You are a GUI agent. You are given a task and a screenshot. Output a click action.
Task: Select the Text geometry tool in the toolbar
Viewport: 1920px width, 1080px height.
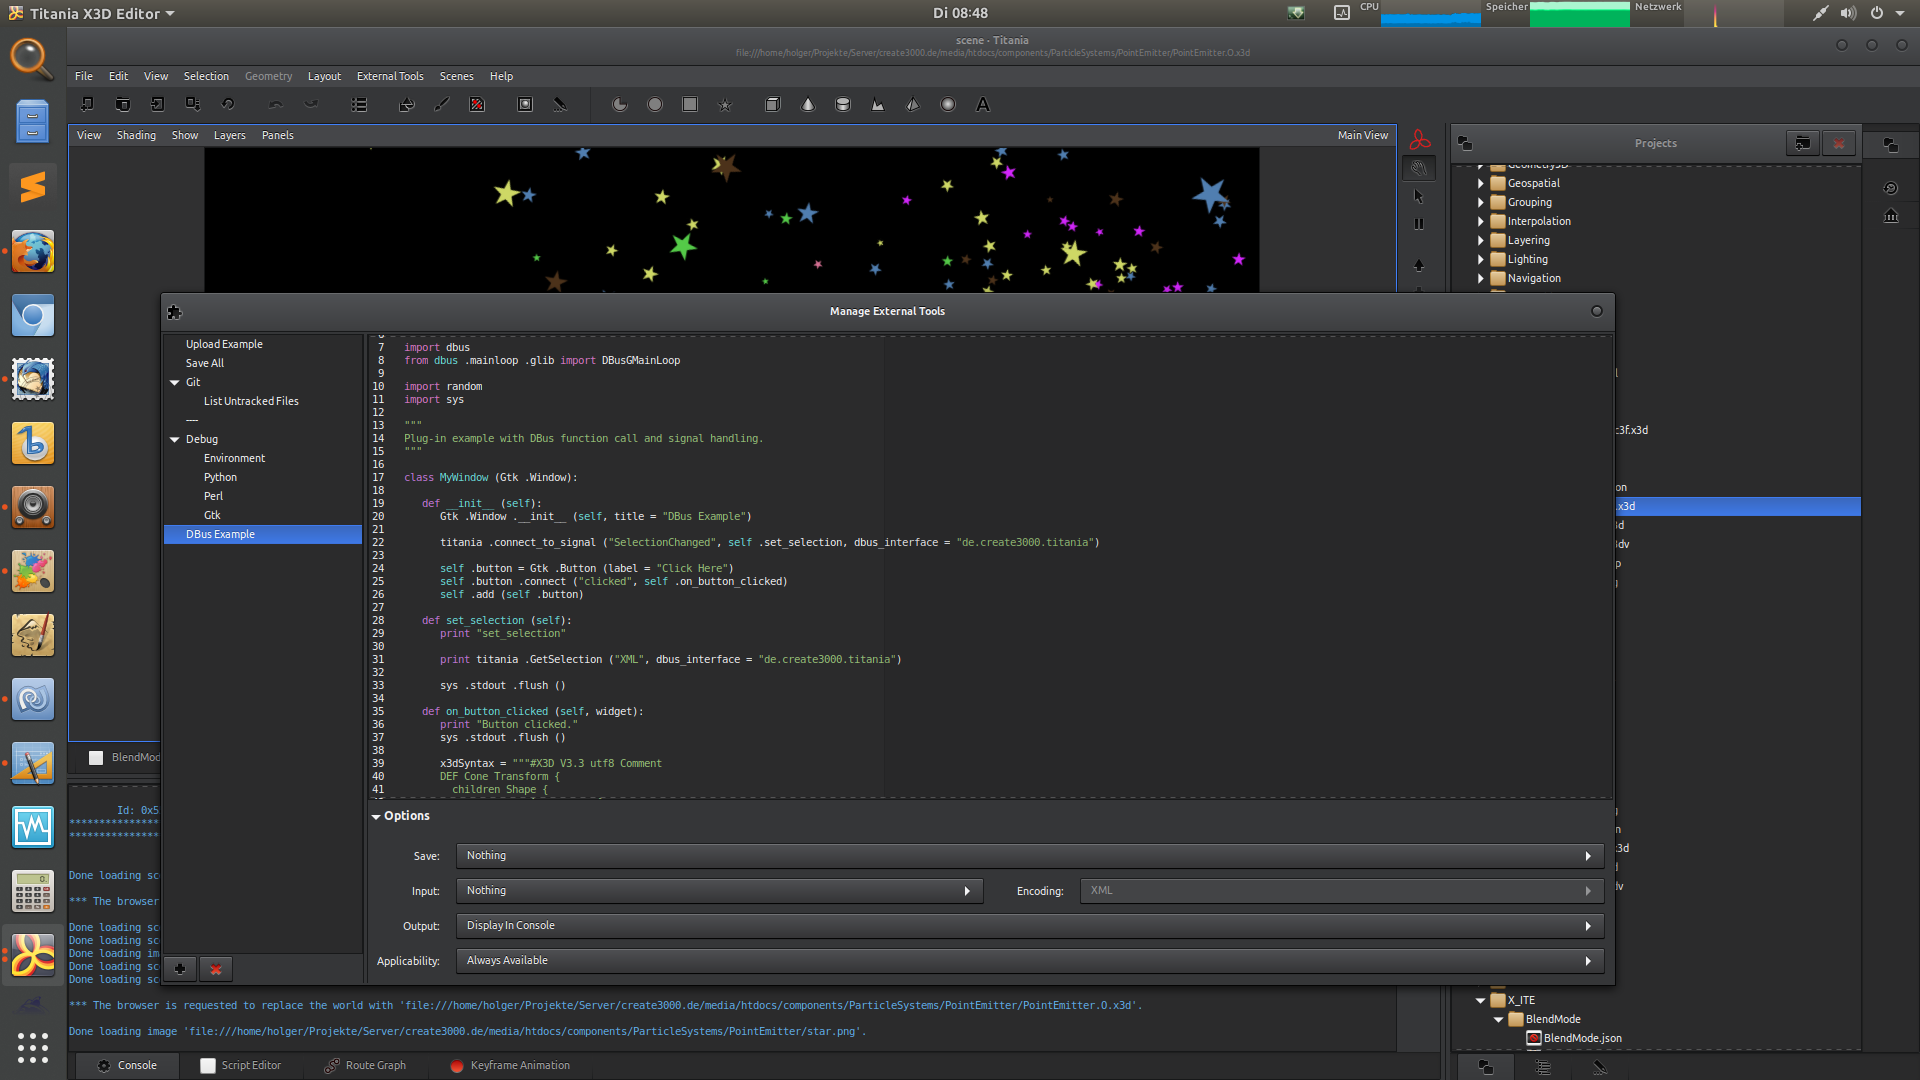[983, 104]
